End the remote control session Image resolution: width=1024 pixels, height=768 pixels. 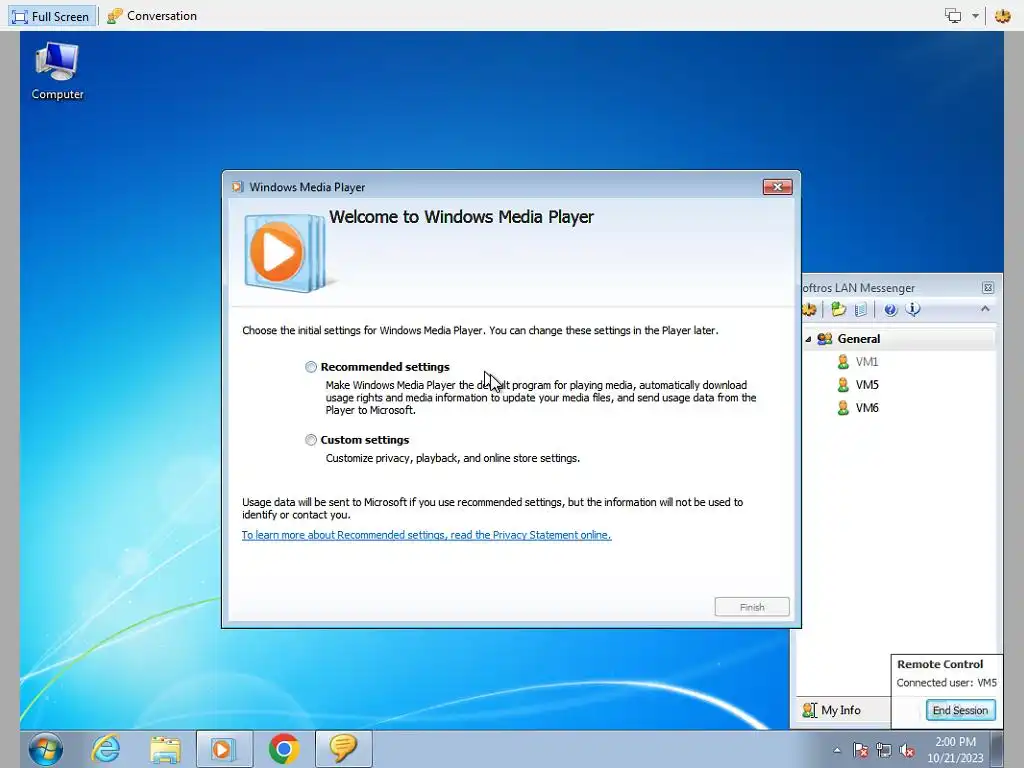tap(960, 710)
